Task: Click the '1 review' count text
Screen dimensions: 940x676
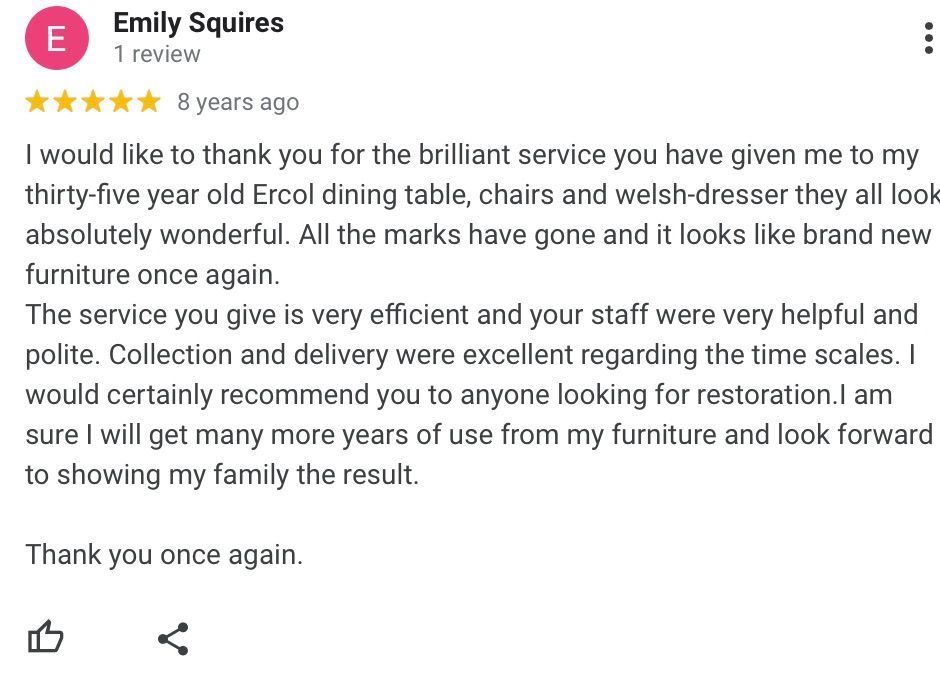Action: [x=157, y=55]
